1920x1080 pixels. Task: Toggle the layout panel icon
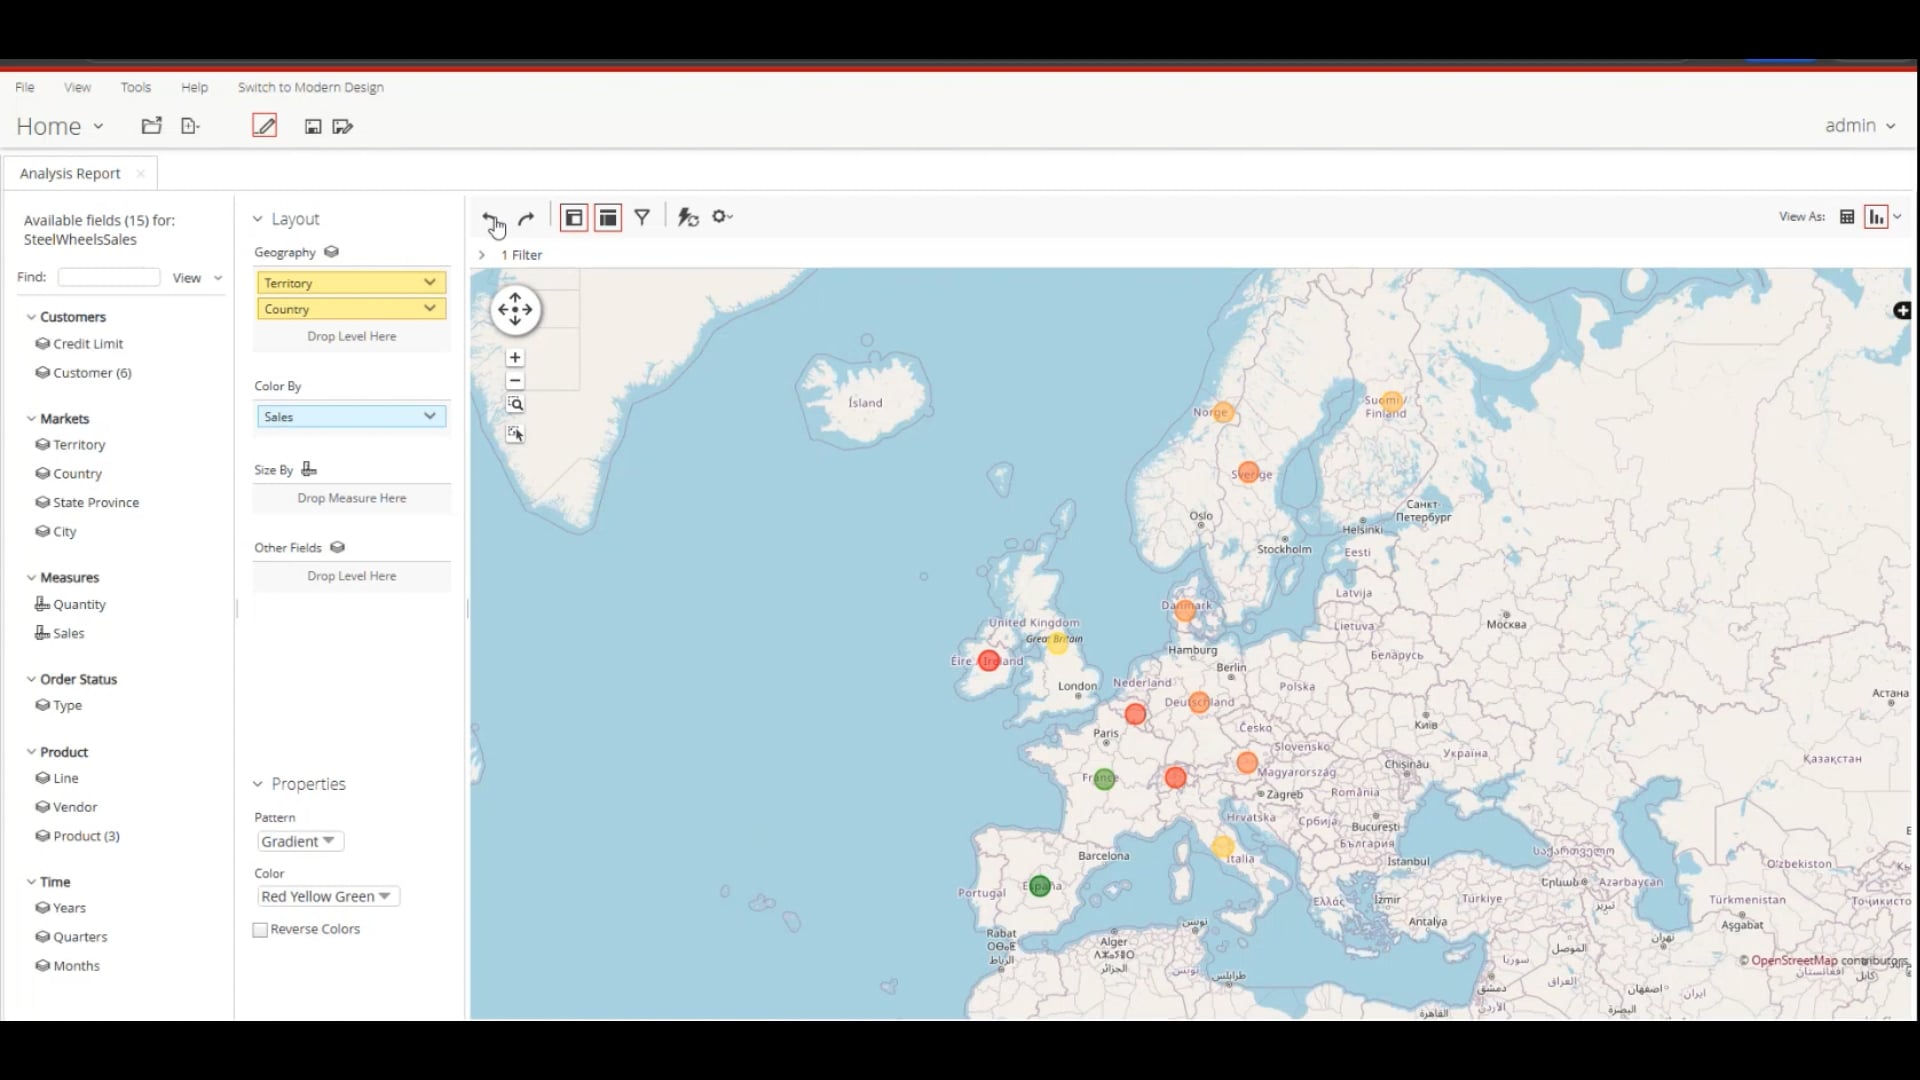click(608, 217)
